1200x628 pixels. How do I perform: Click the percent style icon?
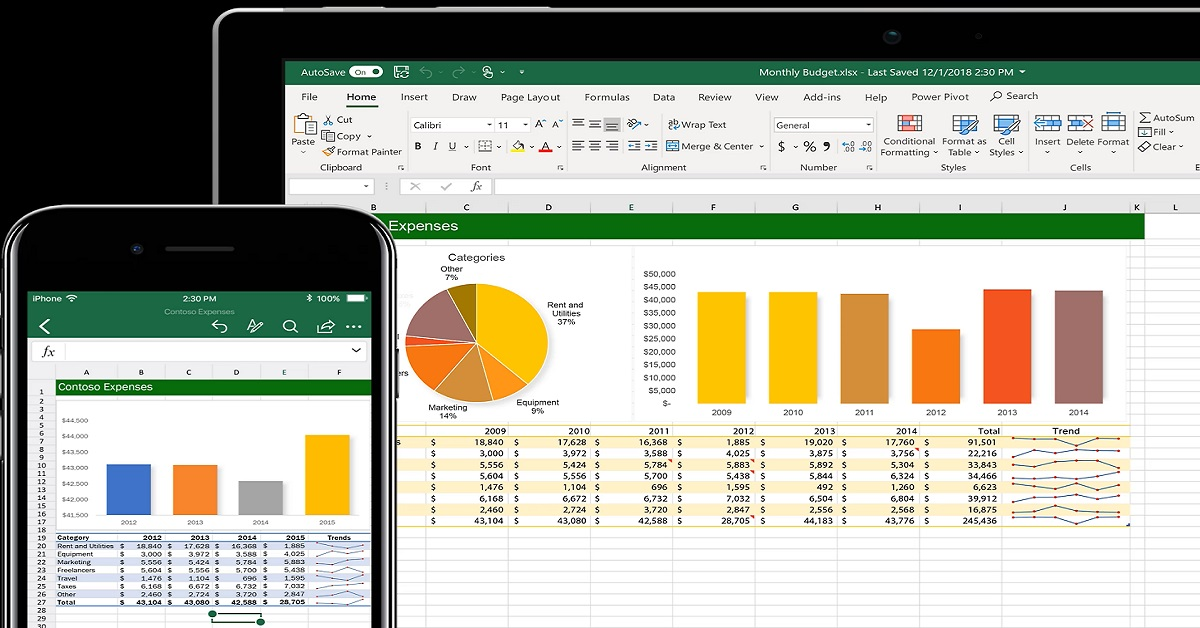[x=809, y=146]
